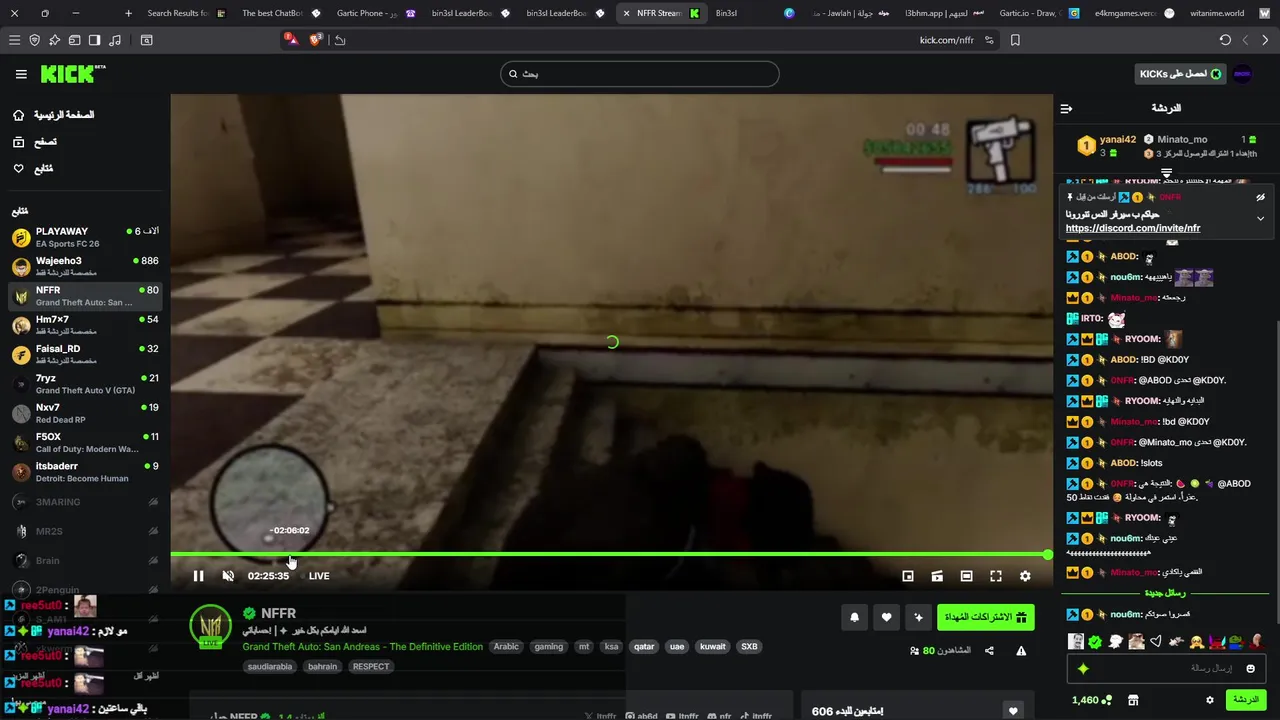Open Hm7×7 channel in sidebar
Image resolution: width=1280 pixels, height=720 pixels.
(85, 325)
